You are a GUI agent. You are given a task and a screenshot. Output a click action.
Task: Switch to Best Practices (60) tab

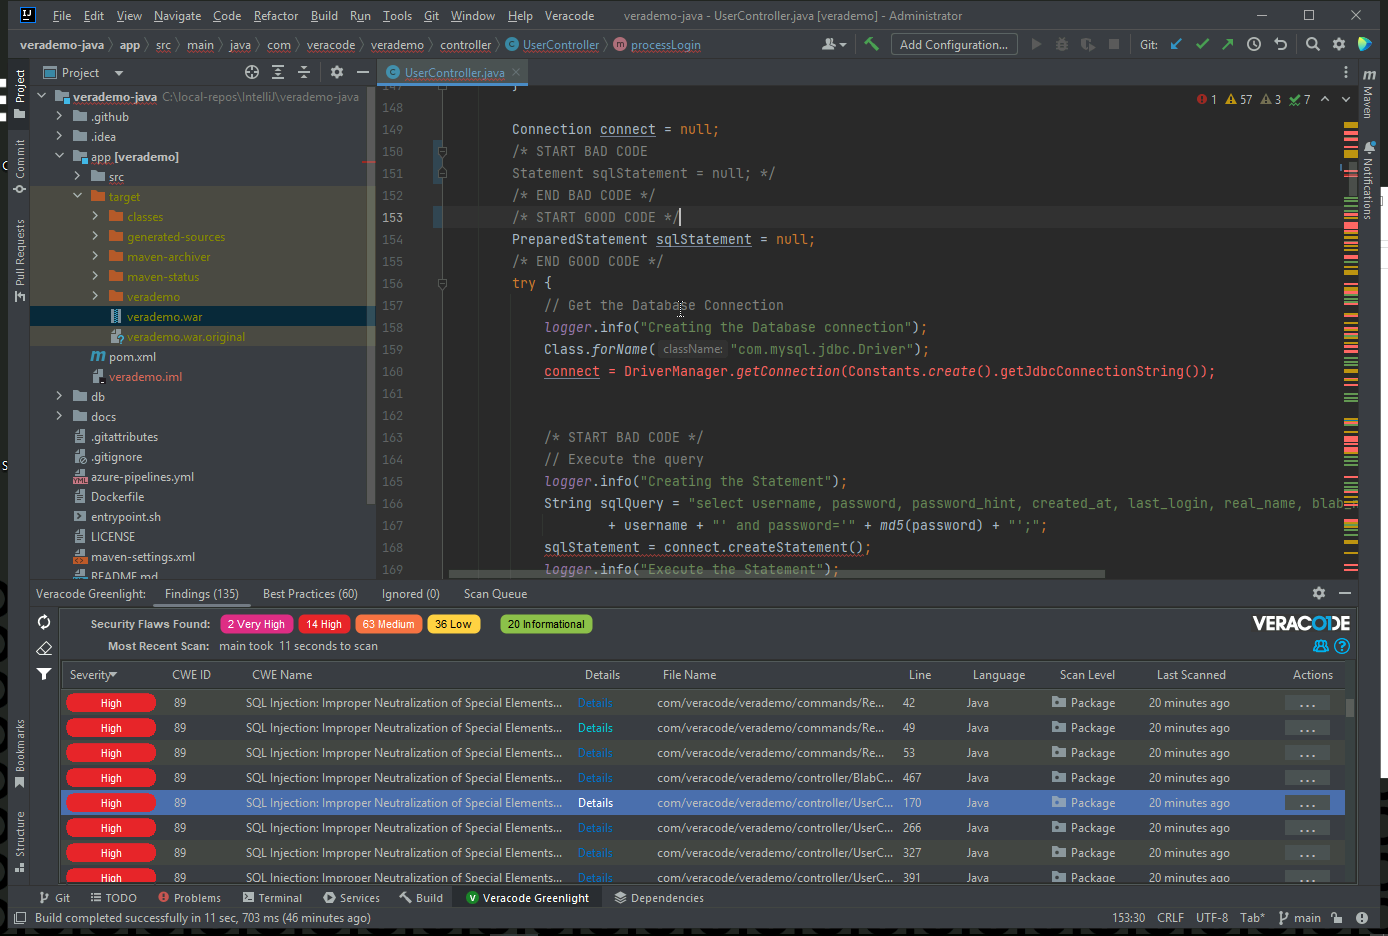310,594
